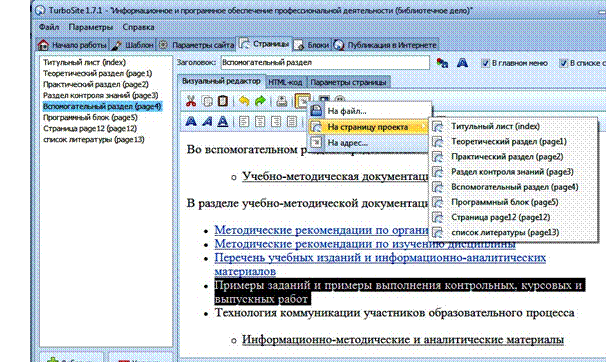606x364 pixels.
Task: Select 'Практический раздел (page2)' in page list
Action: pyautogui.click(x=95, y=84)
